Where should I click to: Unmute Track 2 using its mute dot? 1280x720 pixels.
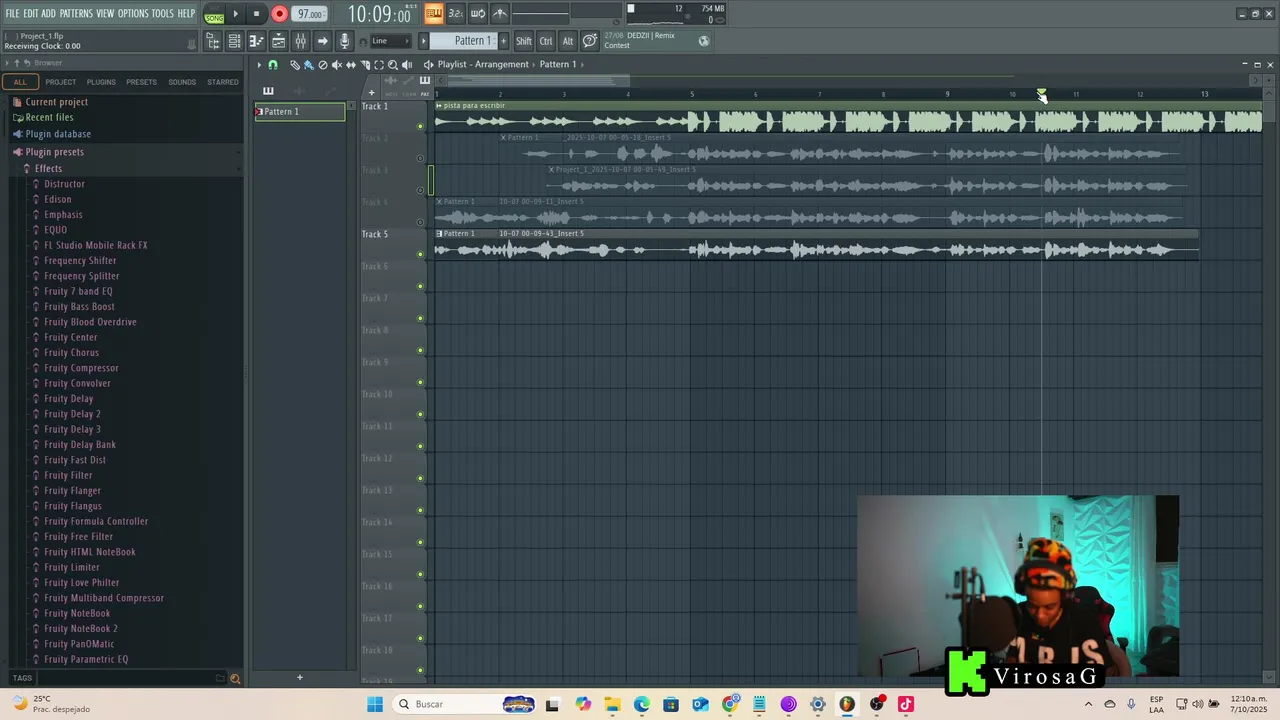[420, 158]
